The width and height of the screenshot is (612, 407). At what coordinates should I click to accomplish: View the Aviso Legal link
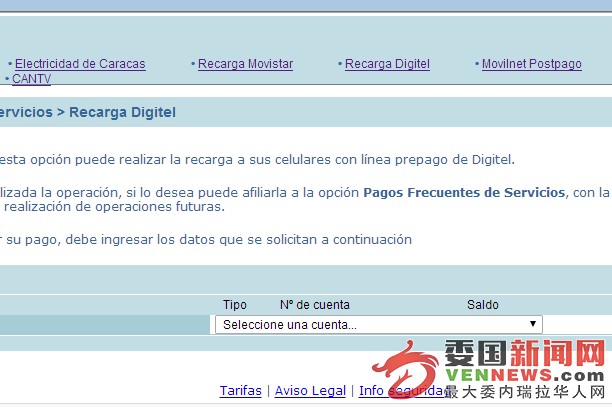tap(310, 390)
